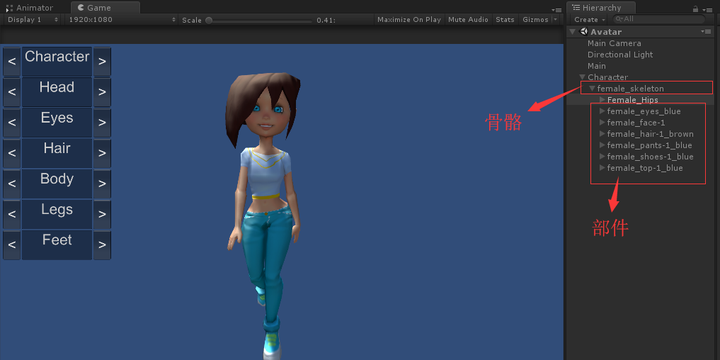Select female_top-1_blue in Hierarchy
The height and width of the screenshot is (360, 720).
click(645, 168)
